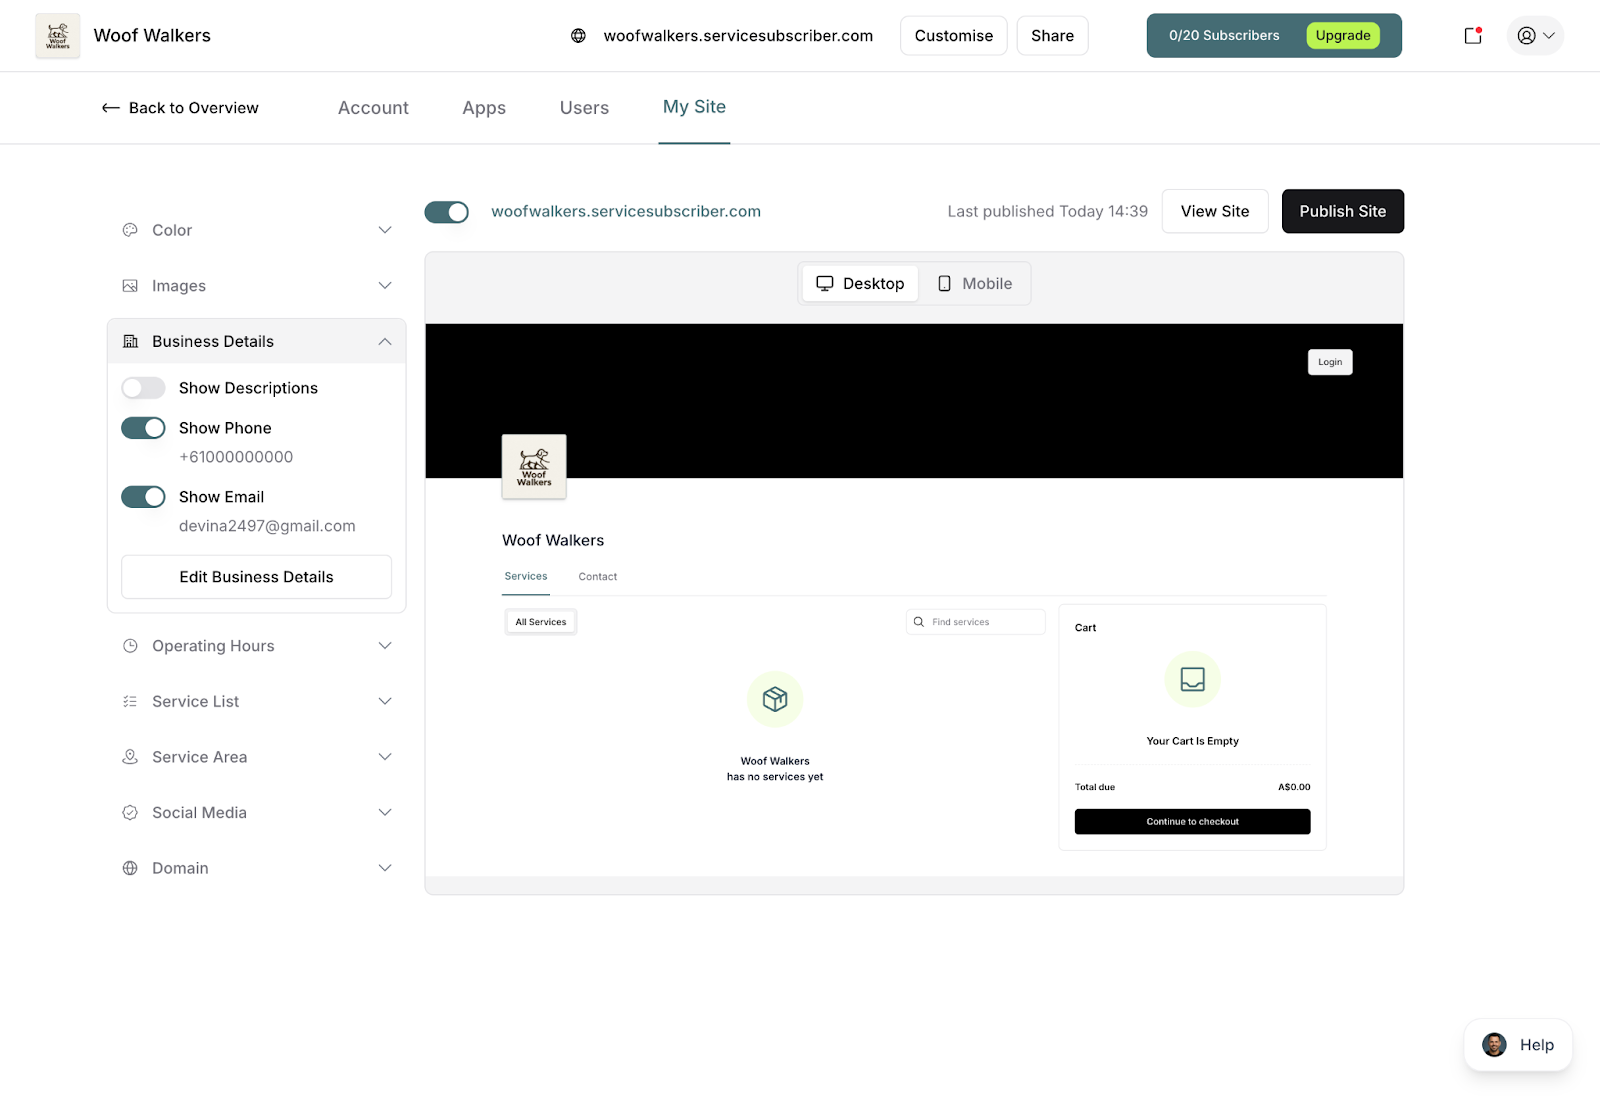
Task: Click the Help avatar icon
Action: coord(1494,1045)
